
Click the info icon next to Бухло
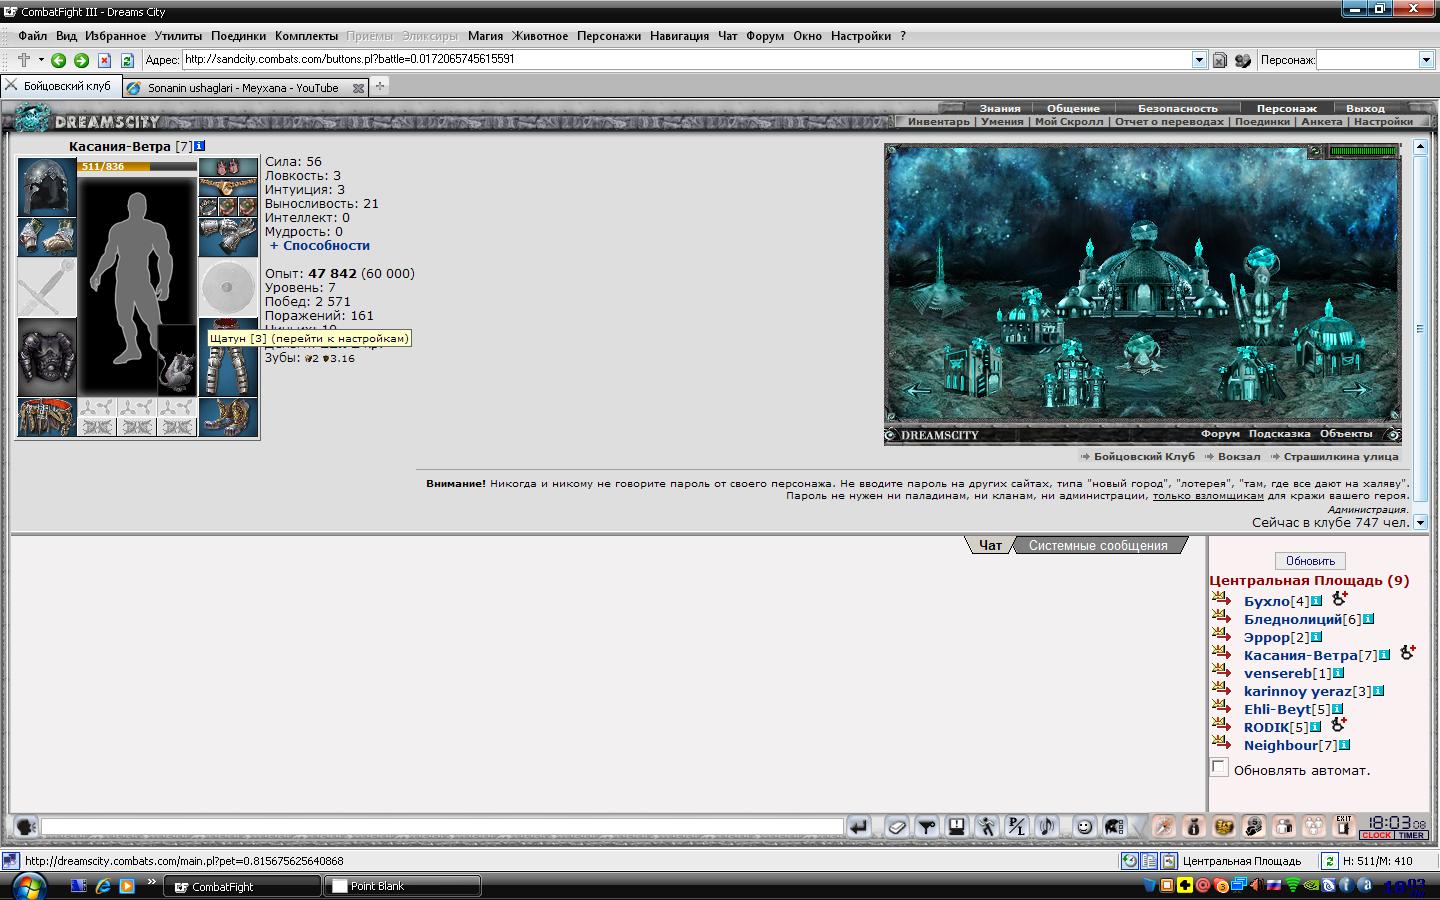(x=1316, y=601)
